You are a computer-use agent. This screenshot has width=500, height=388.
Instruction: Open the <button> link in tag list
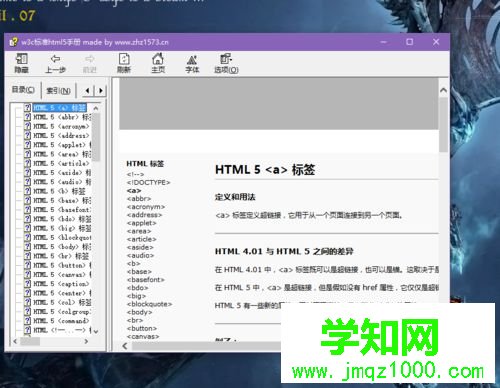click(x=142, y=328)
